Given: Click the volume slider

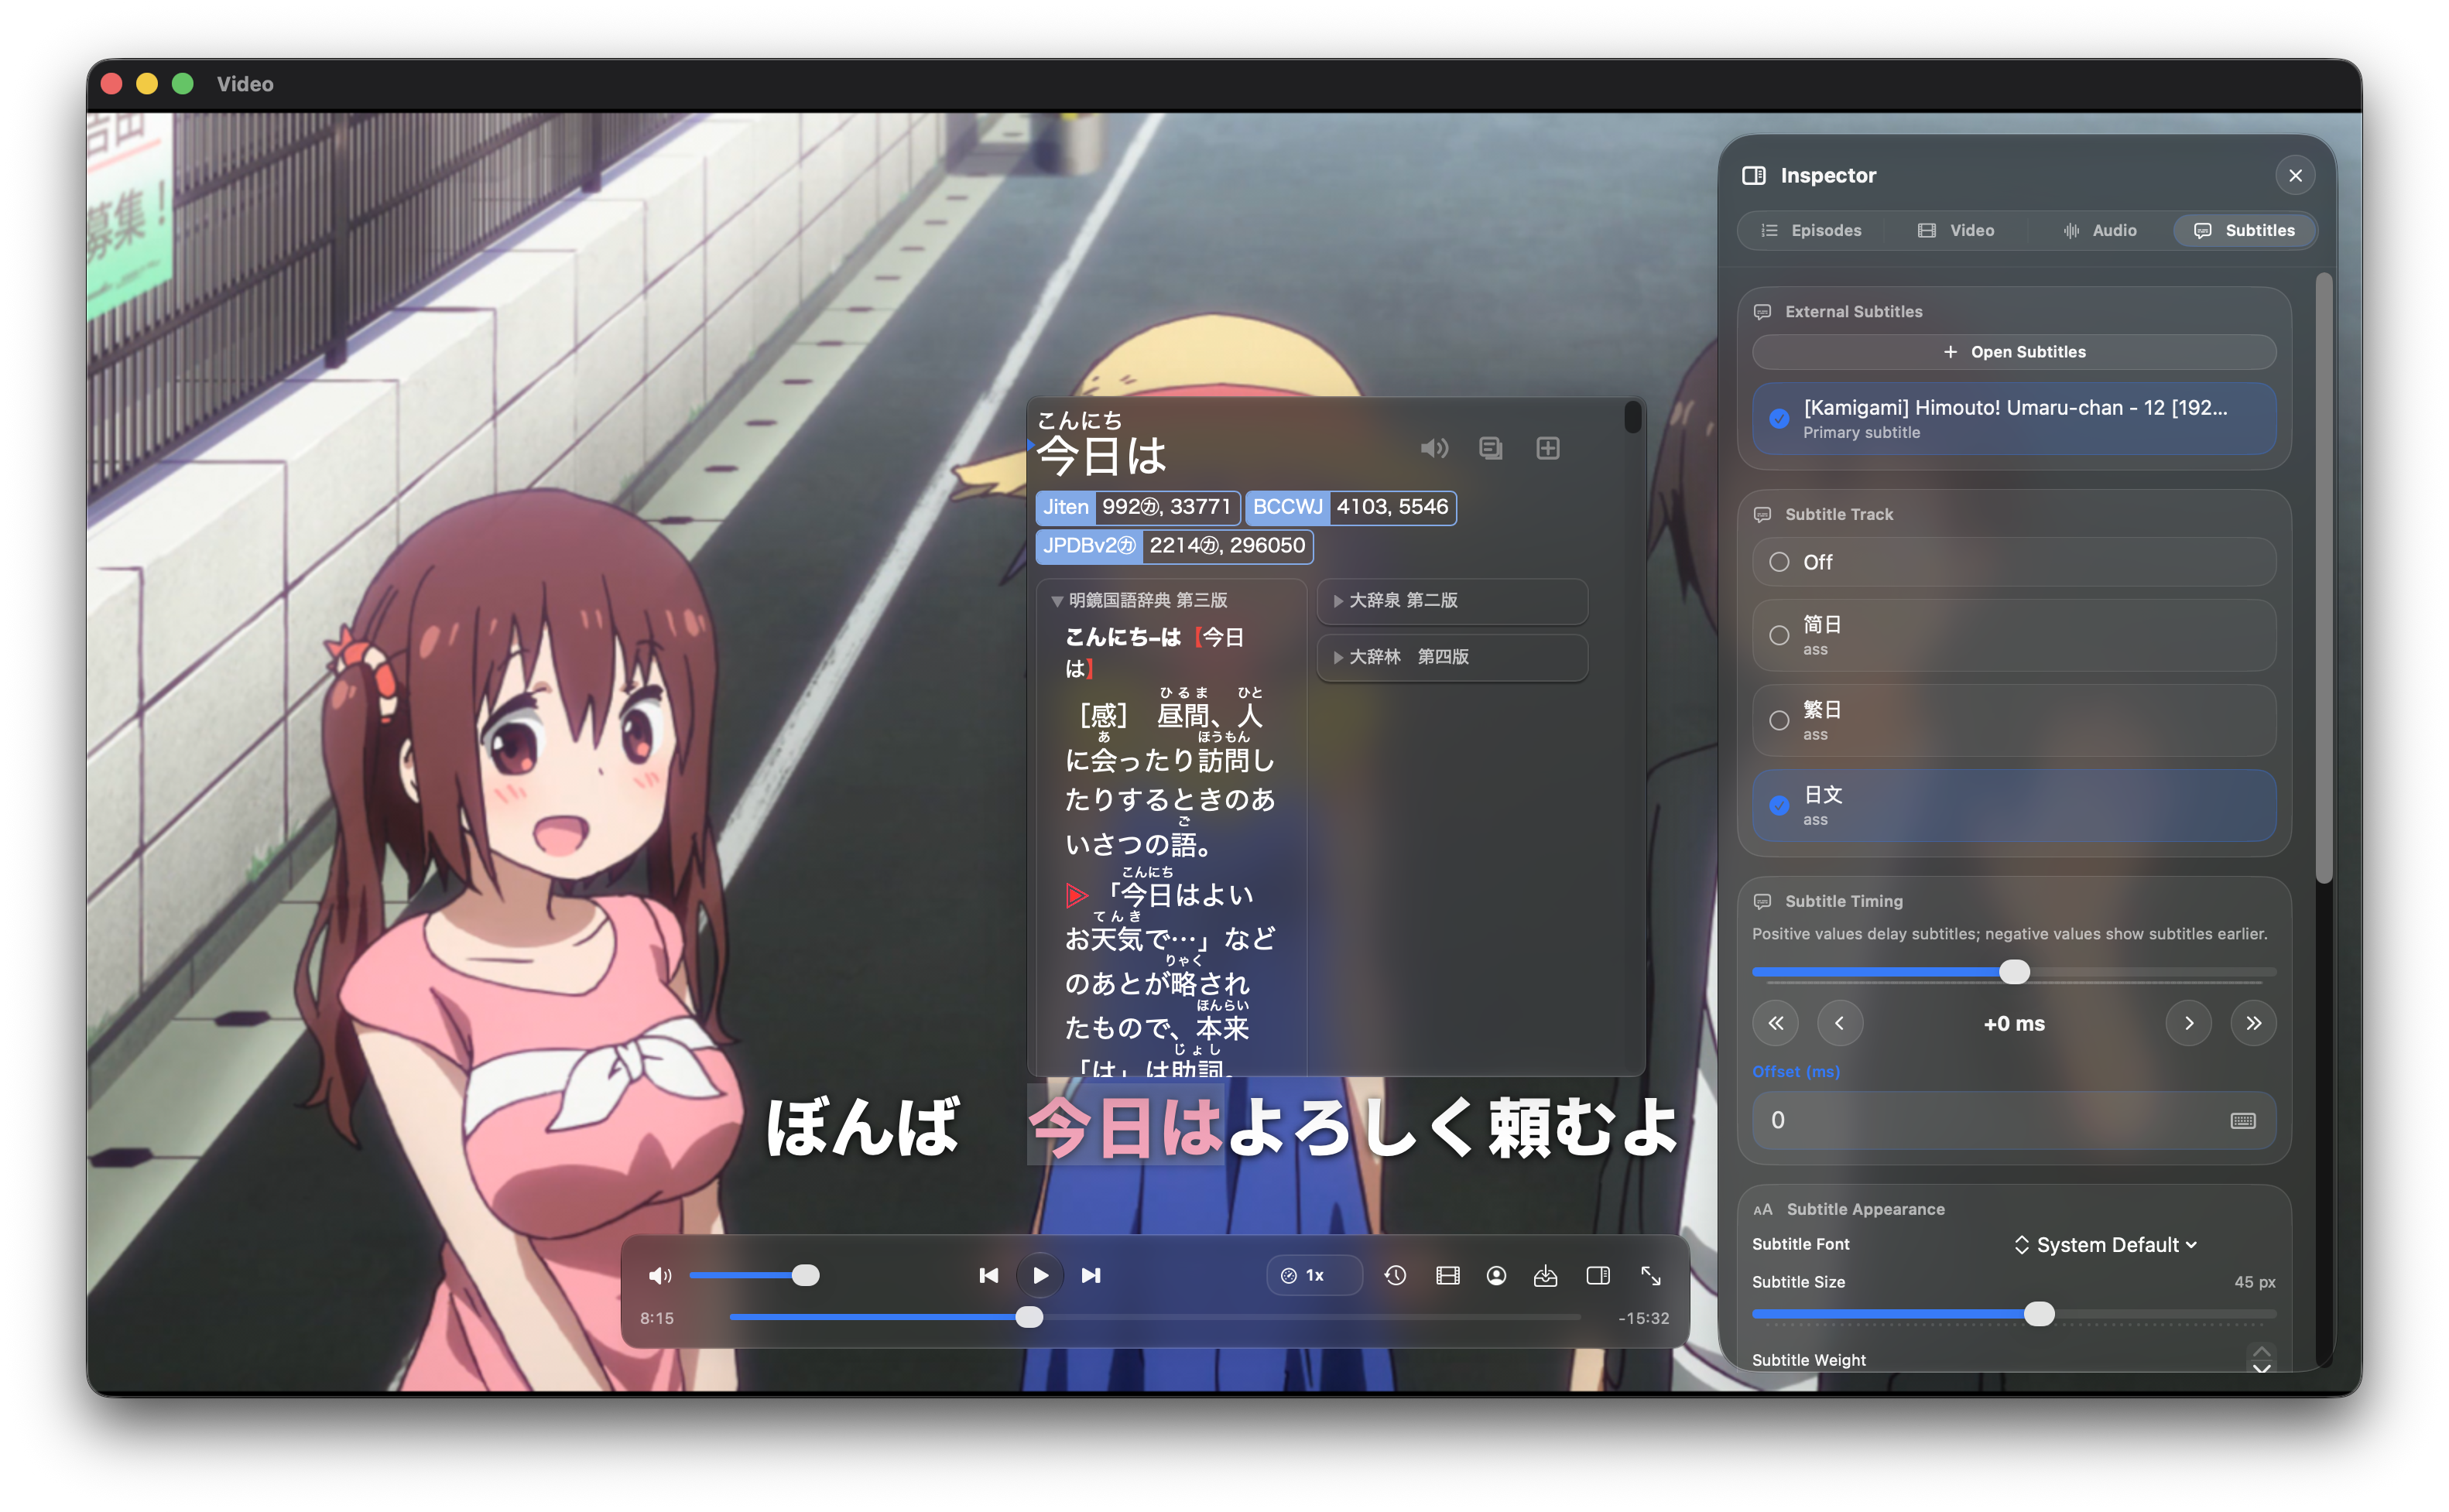Looking at the screenshot, I should coord(754,1275).
